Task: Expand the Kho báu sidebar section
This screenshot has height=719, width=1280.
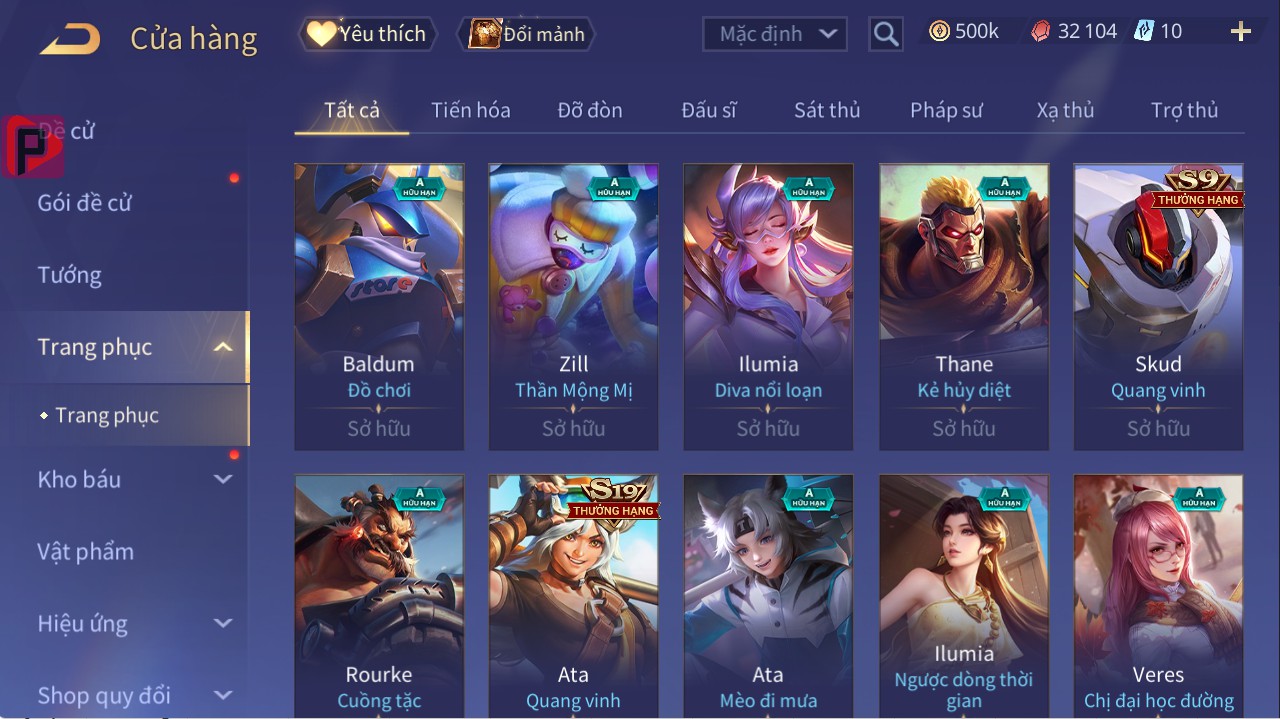Action: tap(223, 479)
